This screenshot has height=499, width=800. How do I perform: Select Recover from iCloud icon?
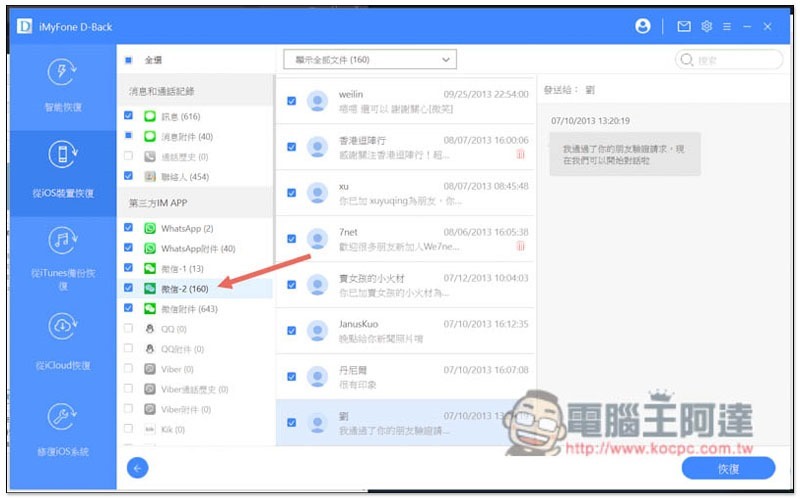point(62,326)
